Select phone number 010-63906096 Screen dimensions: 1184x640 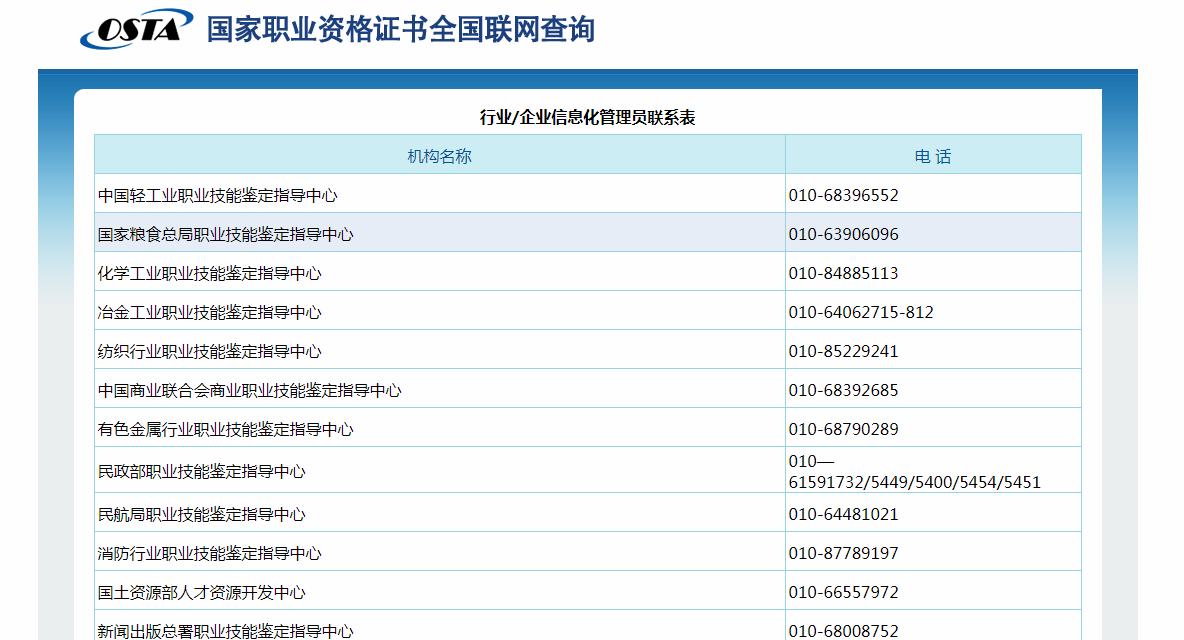point(843,234)
